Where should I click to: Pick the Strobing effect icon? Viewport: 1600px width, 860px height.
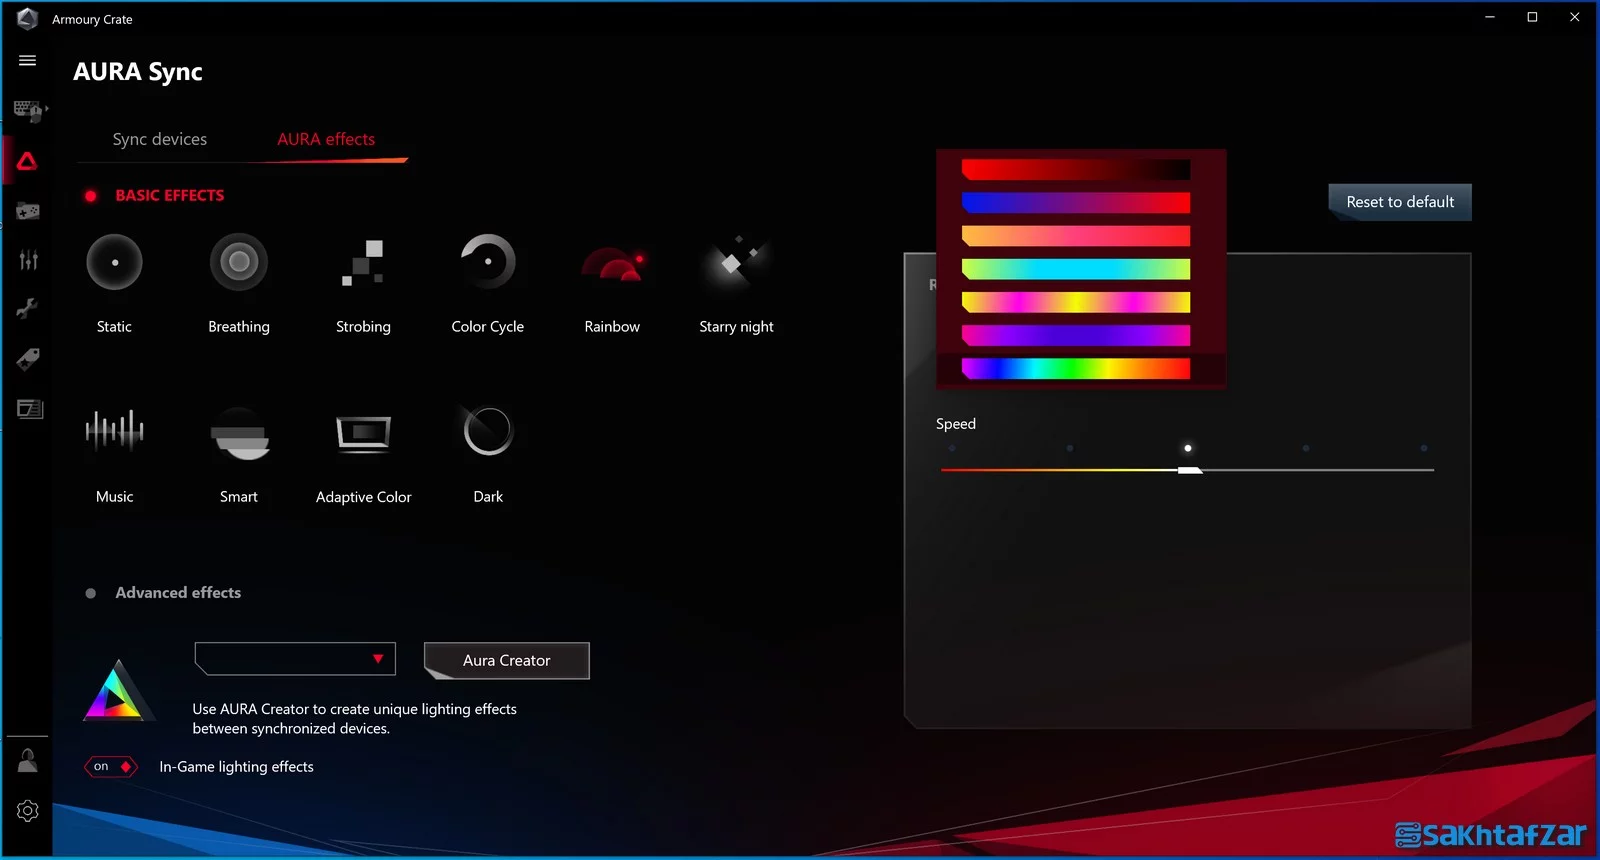363,262
